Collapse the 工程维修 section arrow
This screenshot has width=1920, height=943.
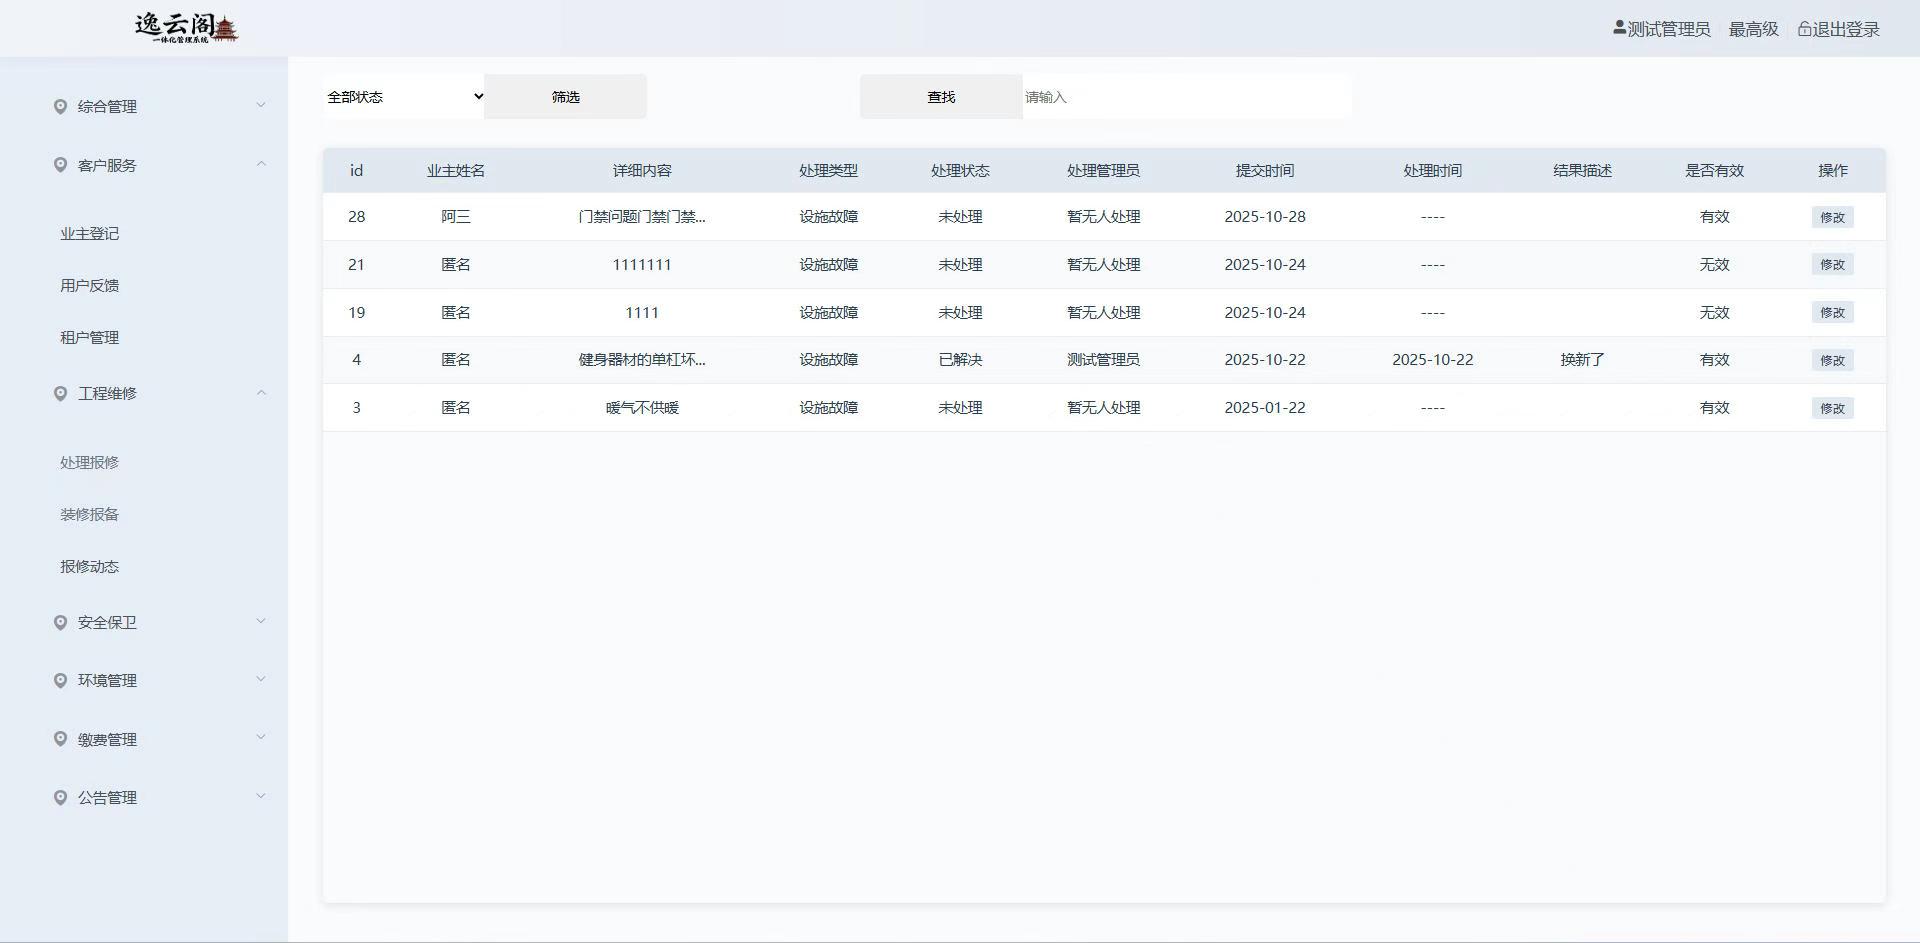point(261,393)
